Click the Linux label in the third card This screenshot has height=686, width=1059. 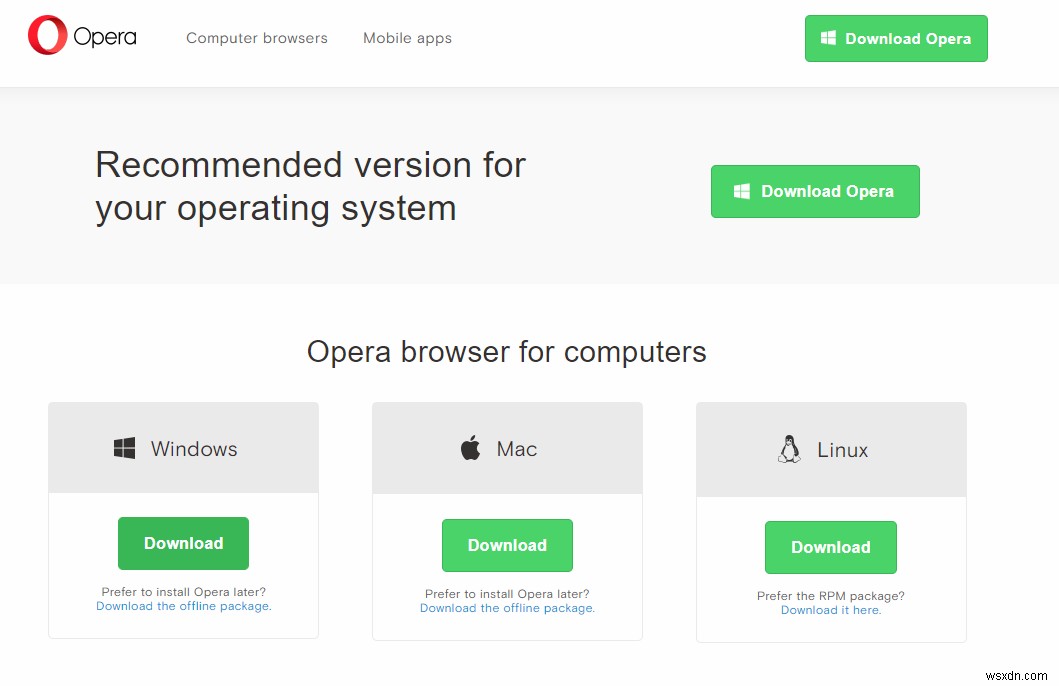pos(842,450)
